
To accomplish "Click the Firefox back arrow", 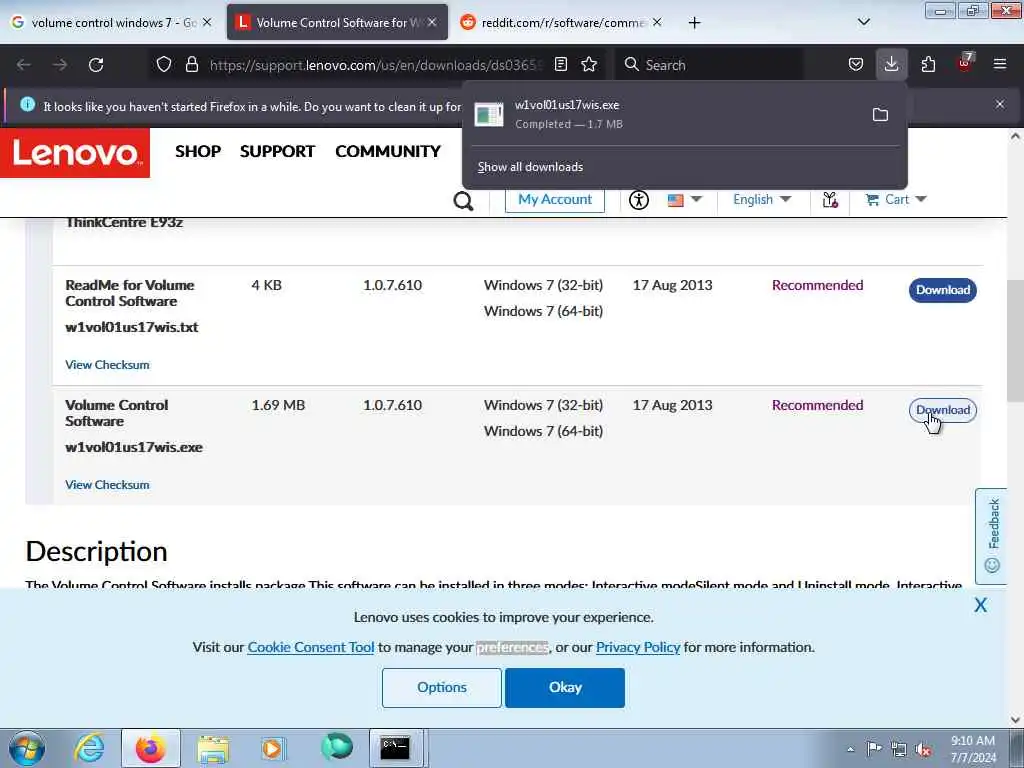I will (x=24, y=65).
